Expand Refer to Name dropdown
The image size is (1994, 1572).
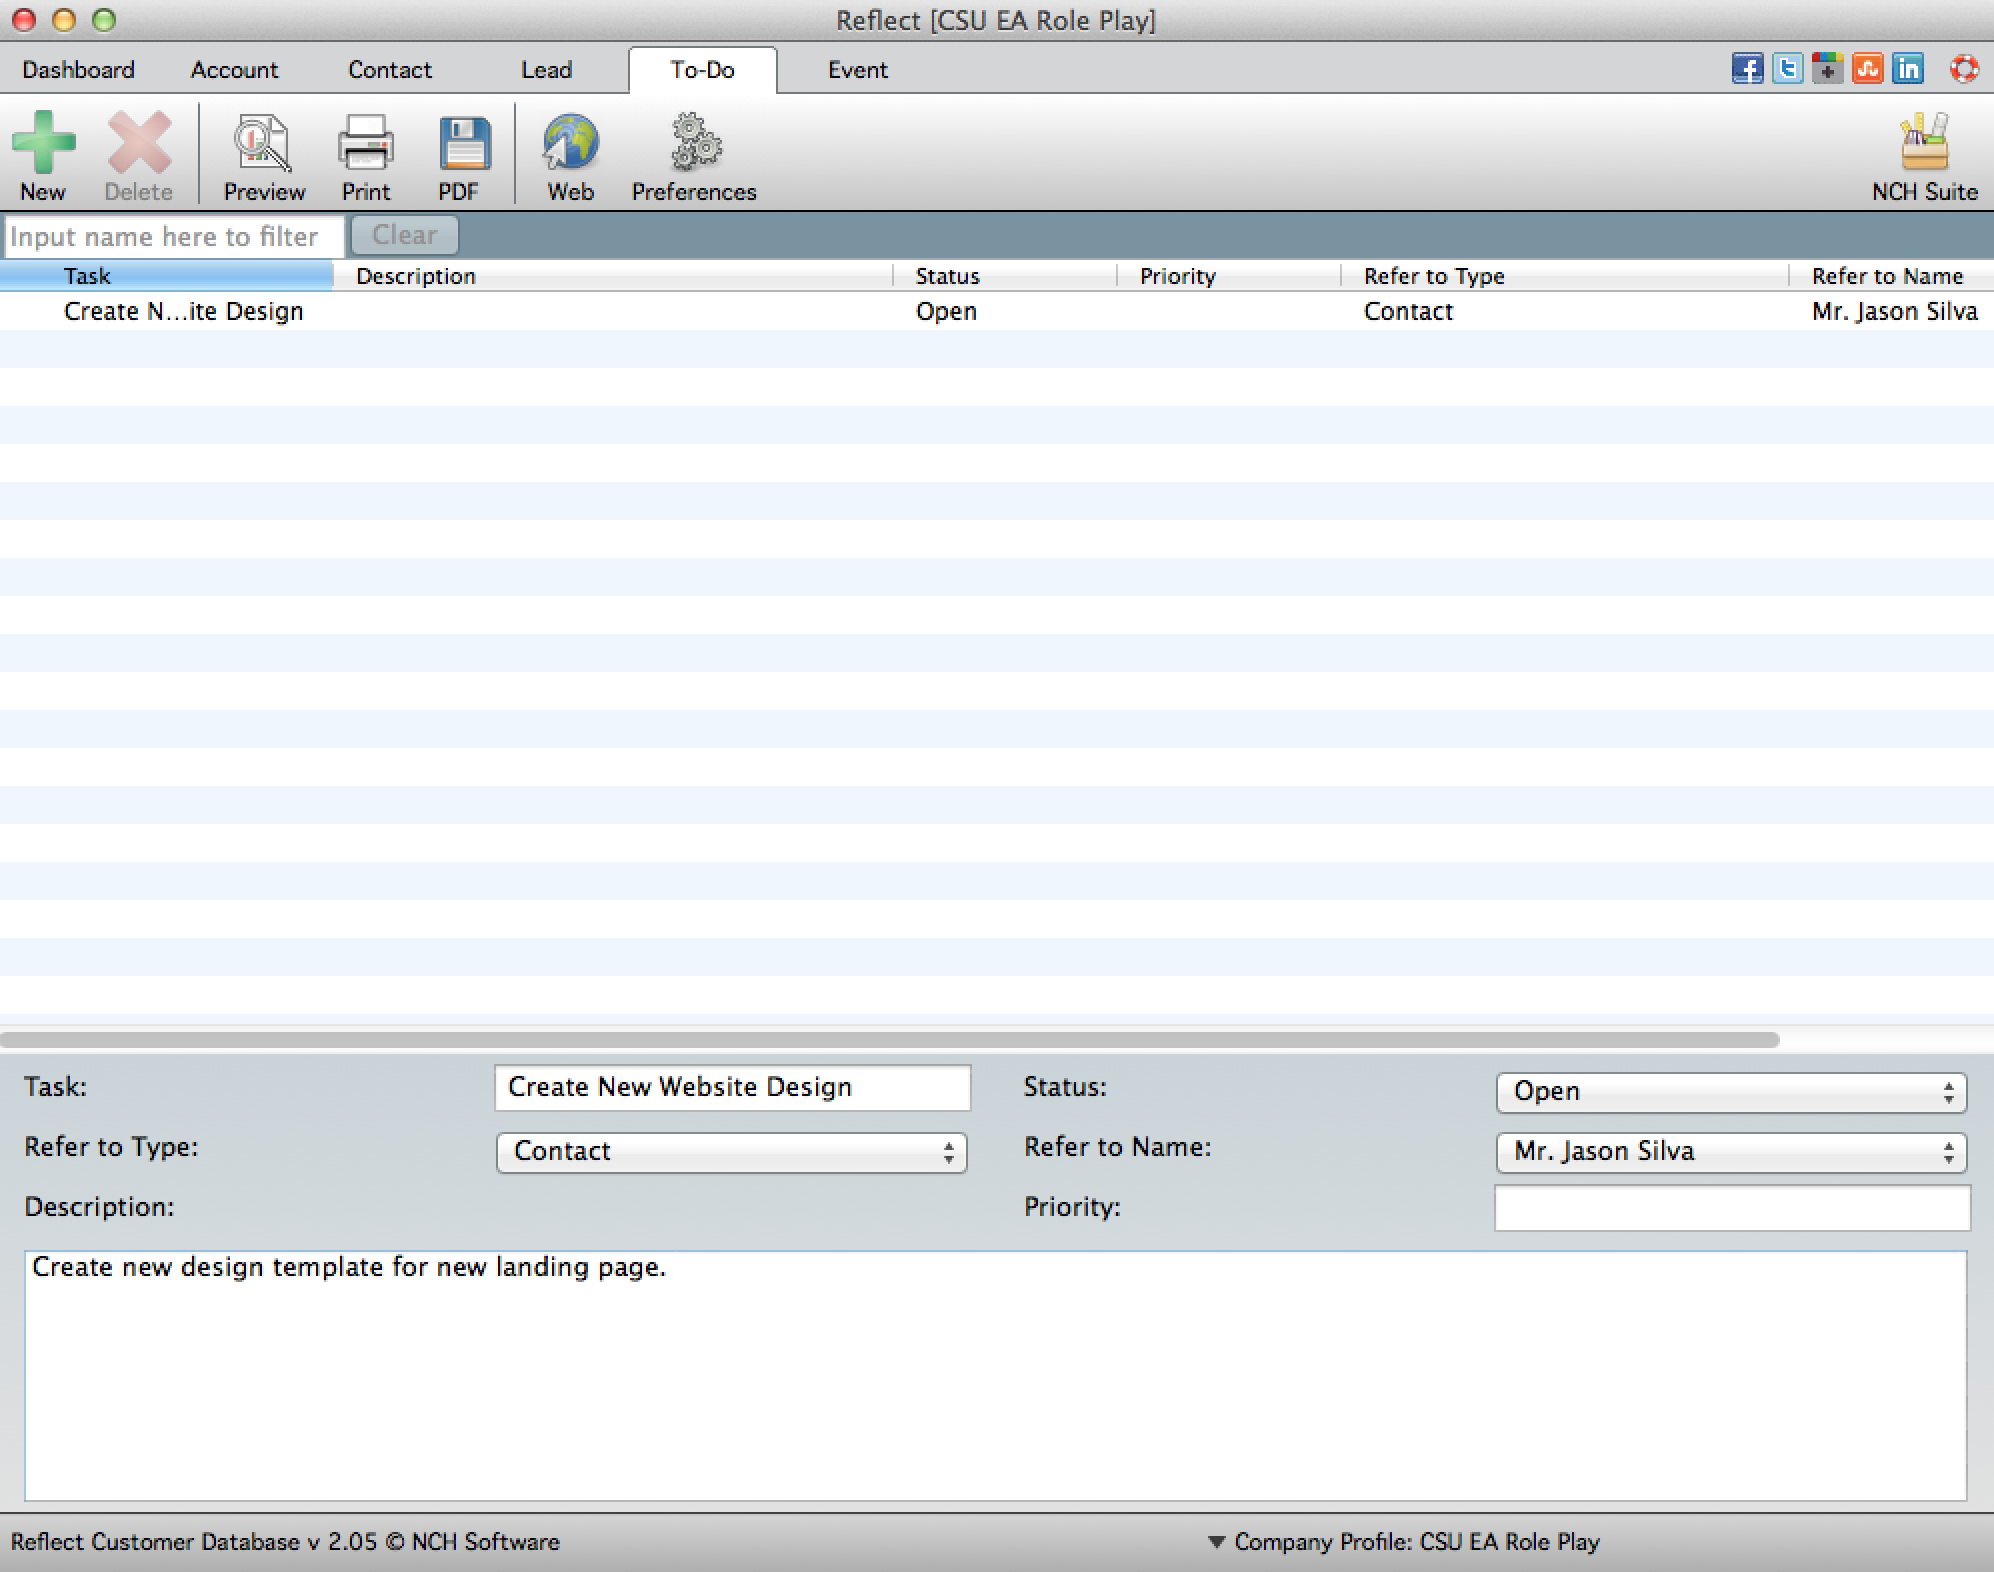pyautogui.click(x=1731, y=1152)
